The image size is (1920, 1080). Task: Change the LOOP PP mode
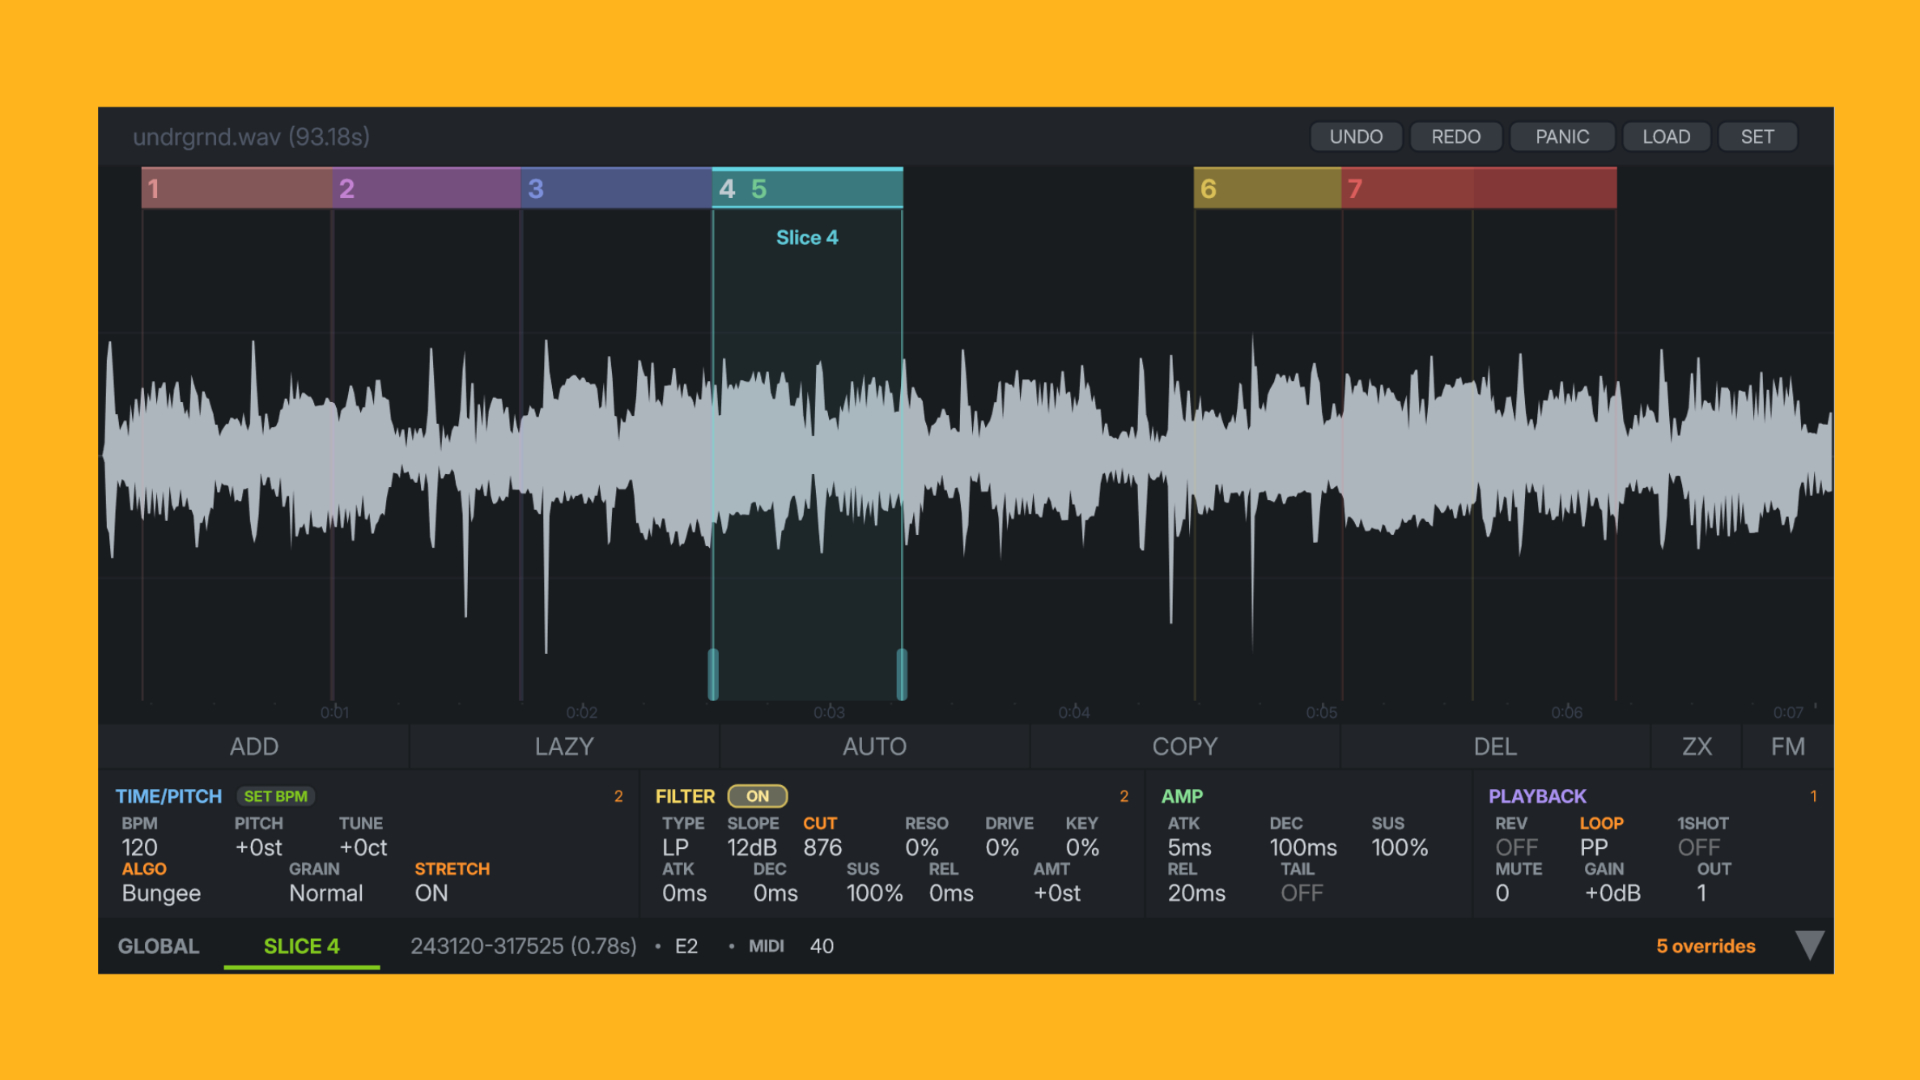(x=1594, y=847)
